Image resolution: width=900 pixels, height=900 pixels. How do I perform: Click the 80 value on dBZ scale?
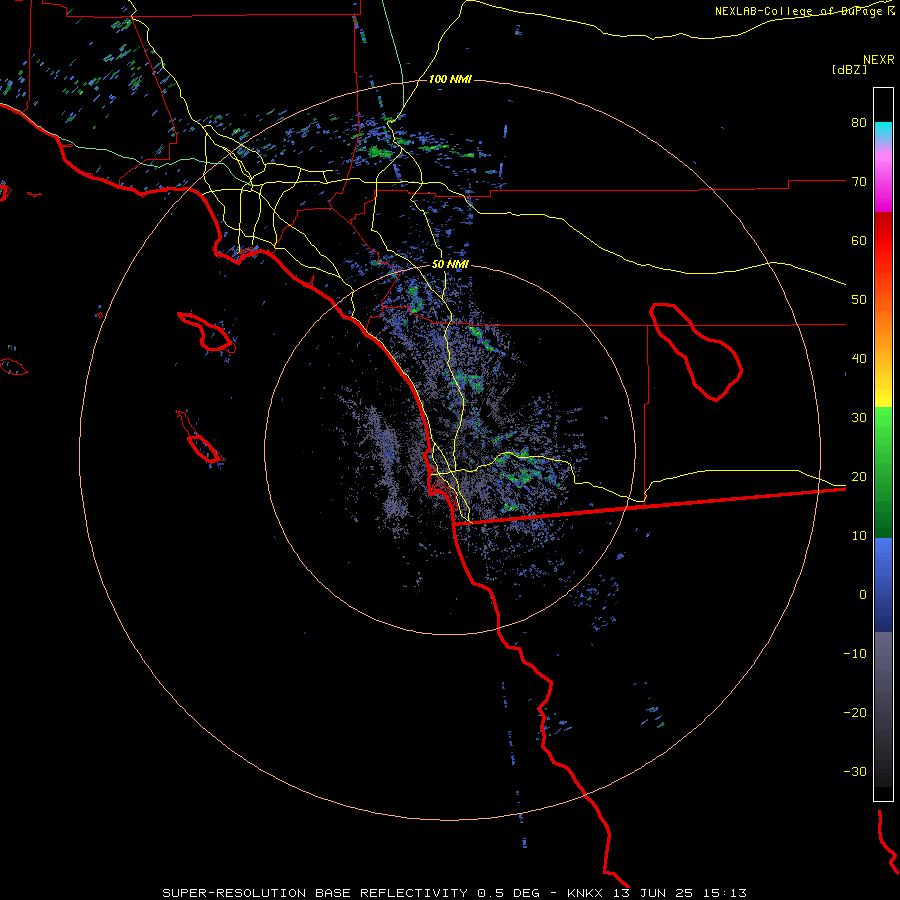tap(859, 122)
